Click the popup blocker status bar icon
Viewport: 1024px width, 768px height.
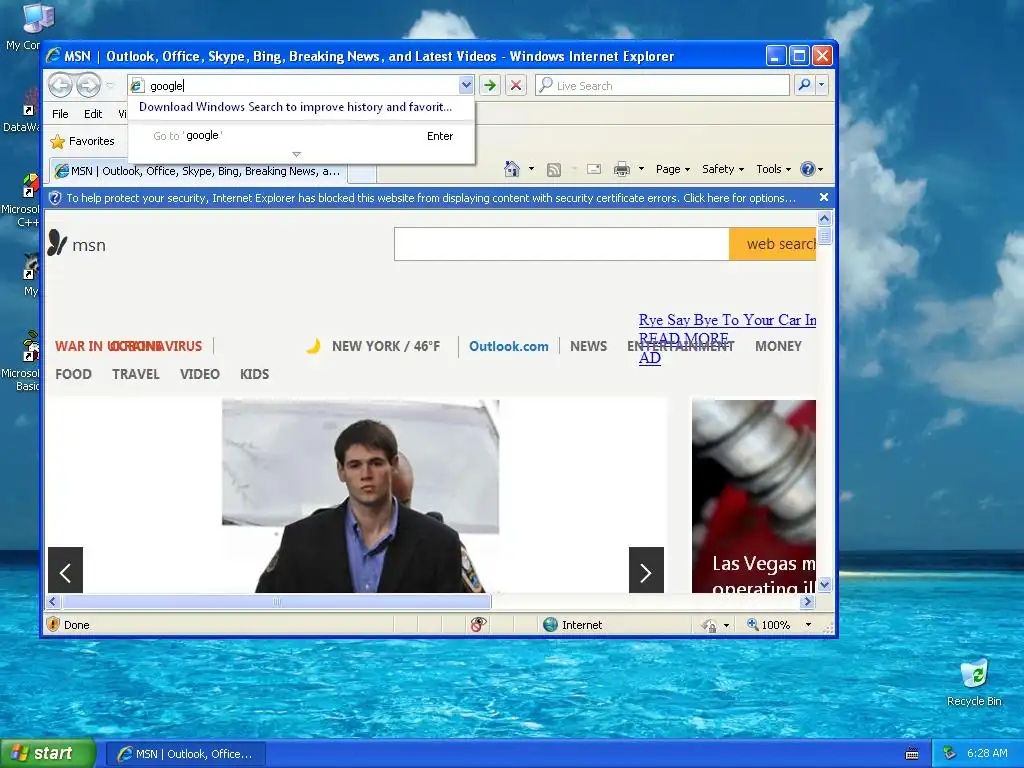pyautogui.click(x=479, y=625)
